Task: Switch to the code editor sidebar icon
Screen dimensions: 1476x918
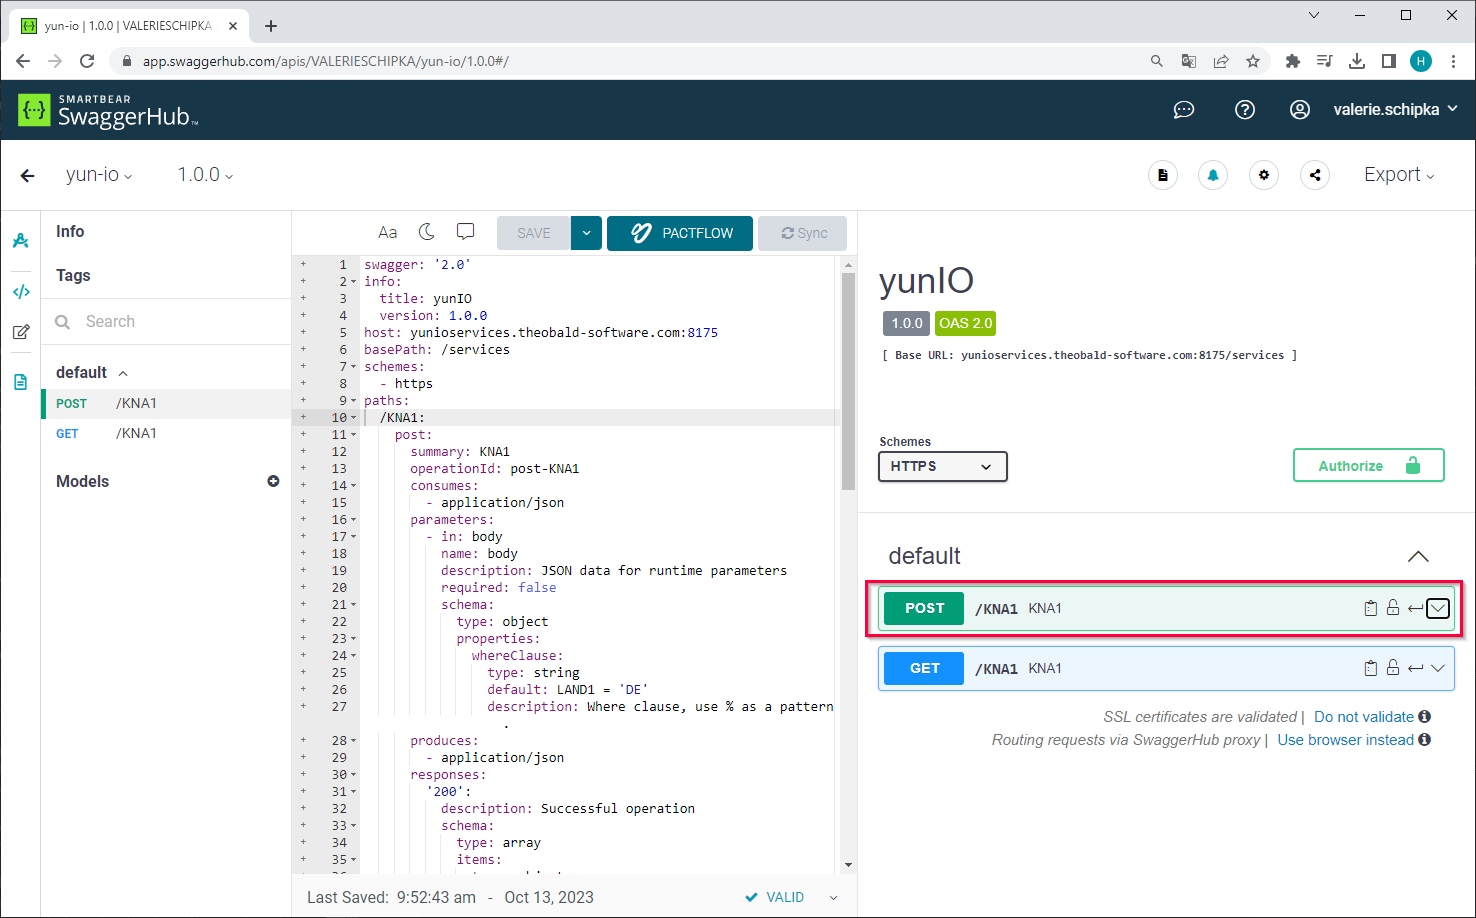Action: [21, 292]
